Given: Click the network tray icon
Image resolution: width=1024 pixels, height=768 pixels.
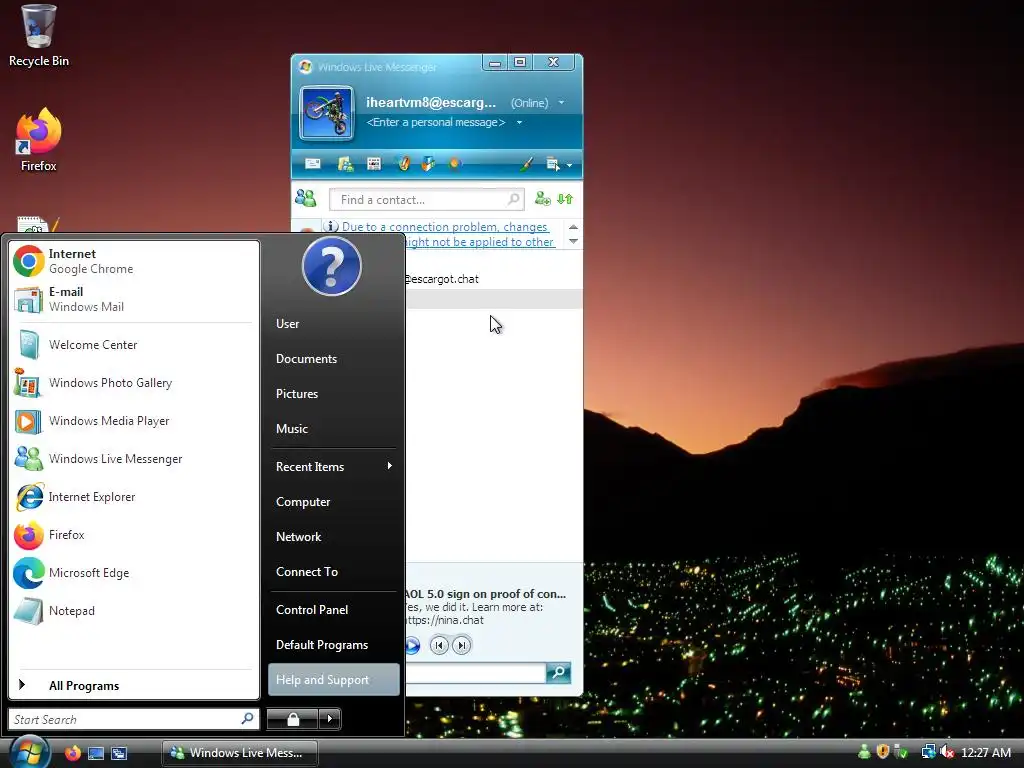Looking at the screenshot, I should click(928, 752).
